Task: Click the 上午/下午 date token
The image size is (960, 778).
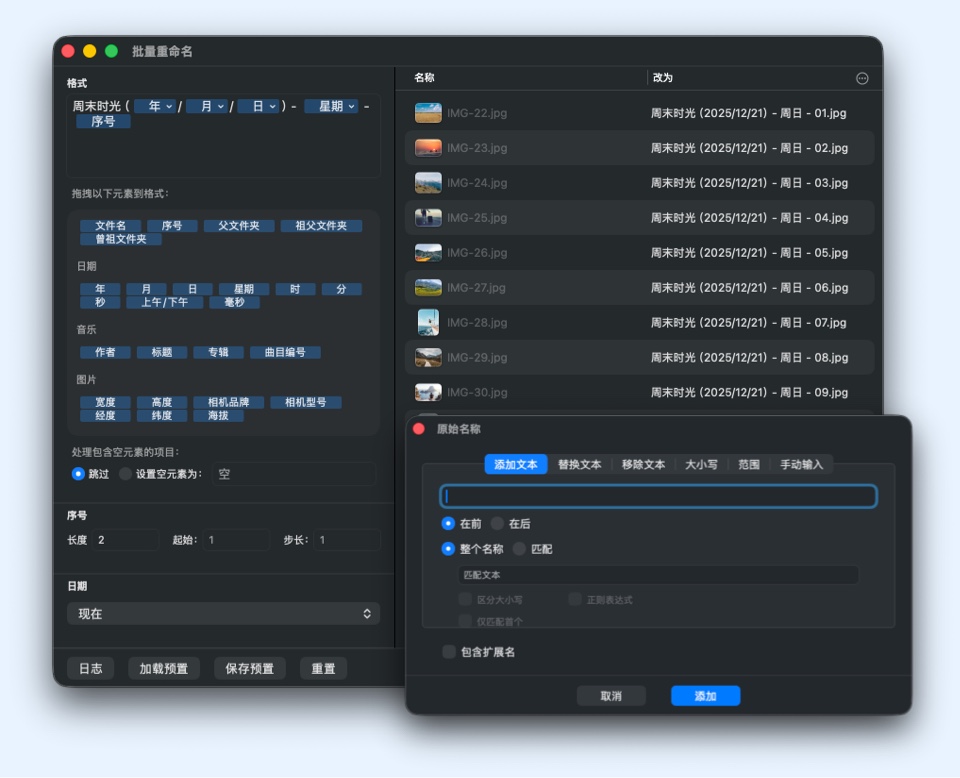Action: pos(164,302)
